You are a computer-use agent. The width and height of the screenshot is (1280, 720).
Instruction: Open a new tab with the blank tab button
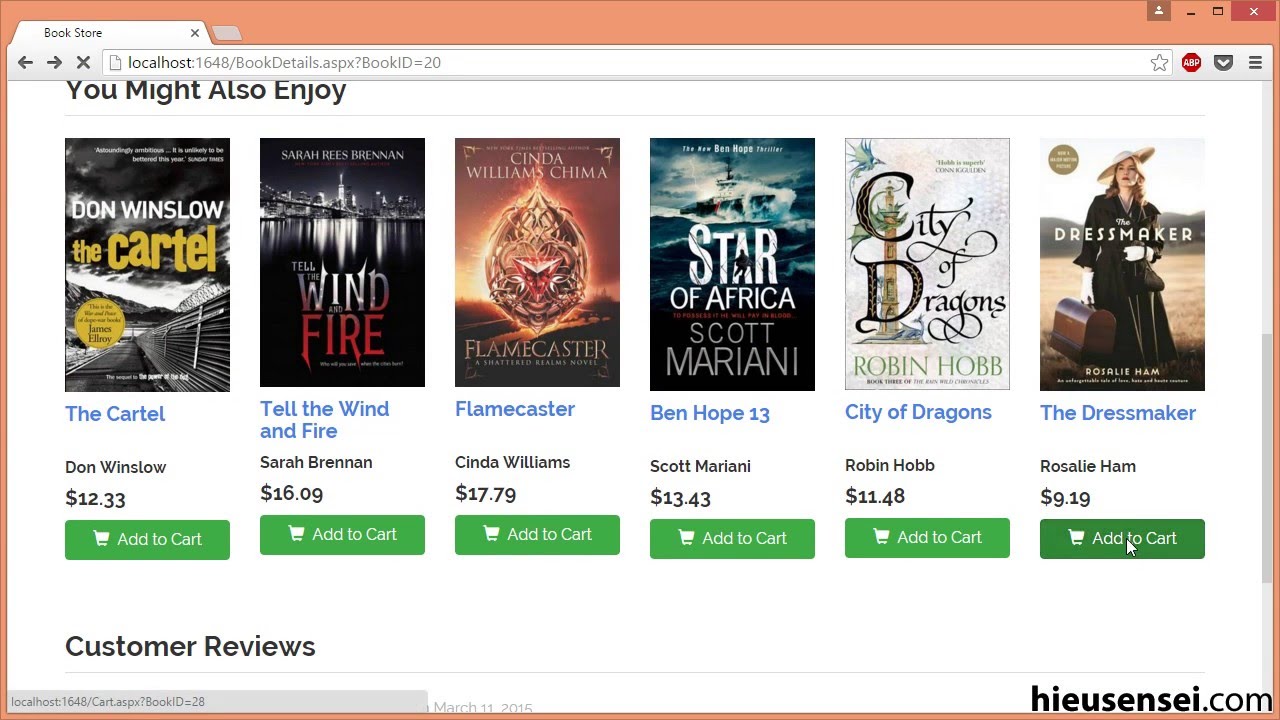point(227,34)
